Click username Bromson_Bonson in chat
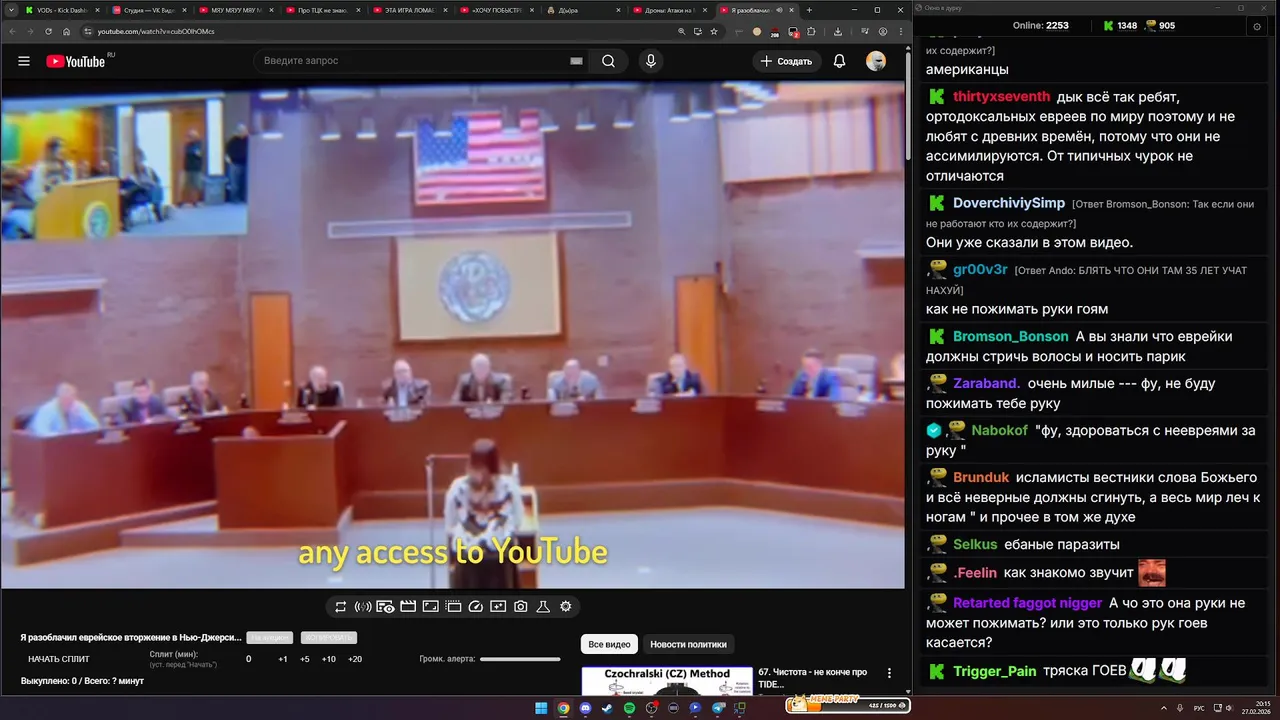Viewport: 1280px width, 720px height. (x=1010, y=336)
